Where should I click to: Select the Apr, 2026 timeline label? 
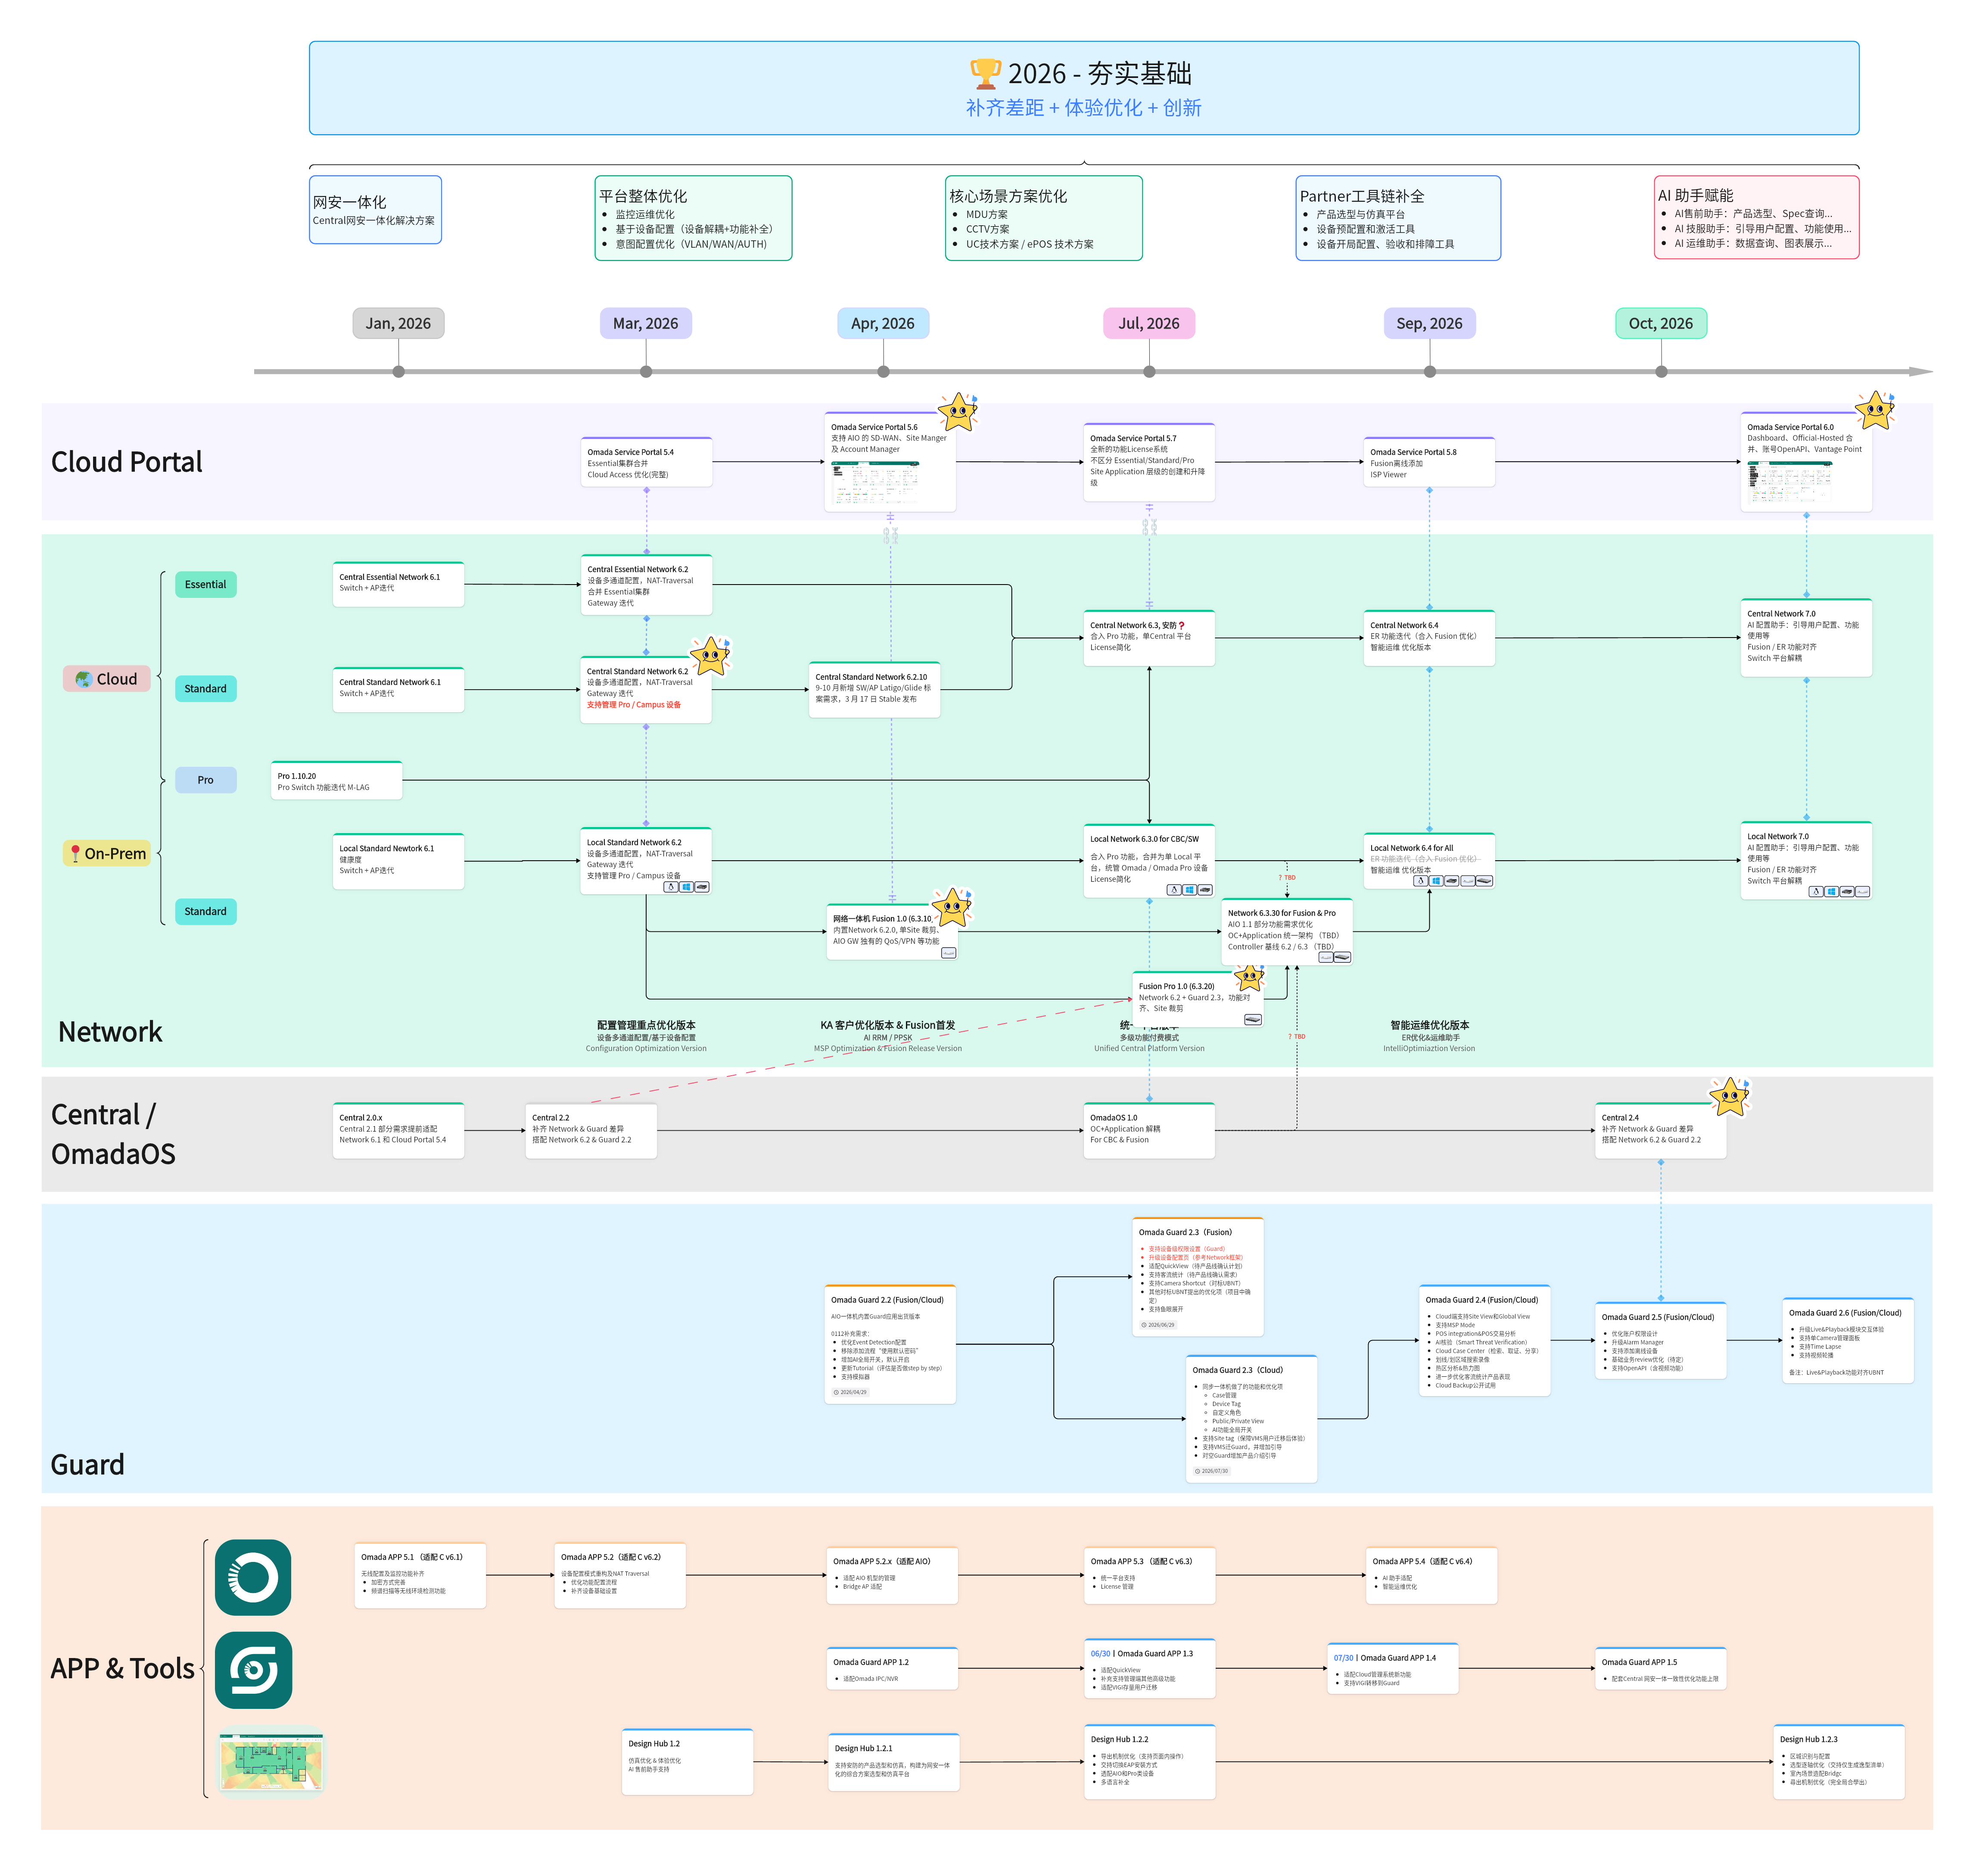tap(883, 323)
